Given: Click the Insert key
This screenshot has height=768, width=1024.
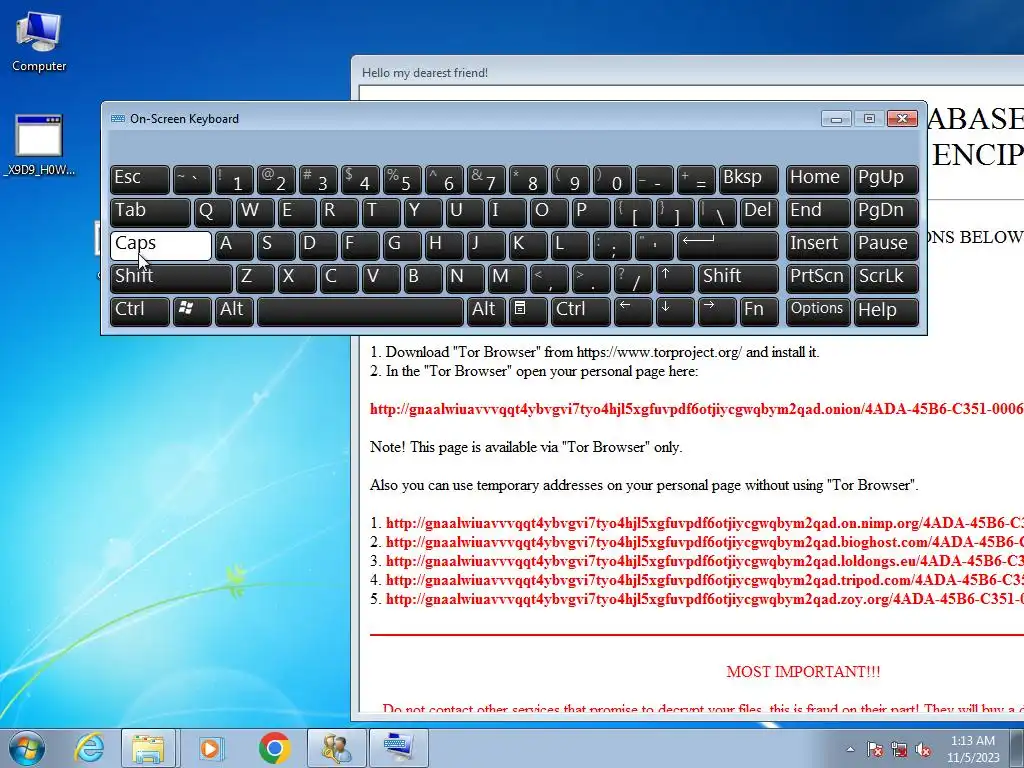Looking at the screenshot, I should (818, 245).
